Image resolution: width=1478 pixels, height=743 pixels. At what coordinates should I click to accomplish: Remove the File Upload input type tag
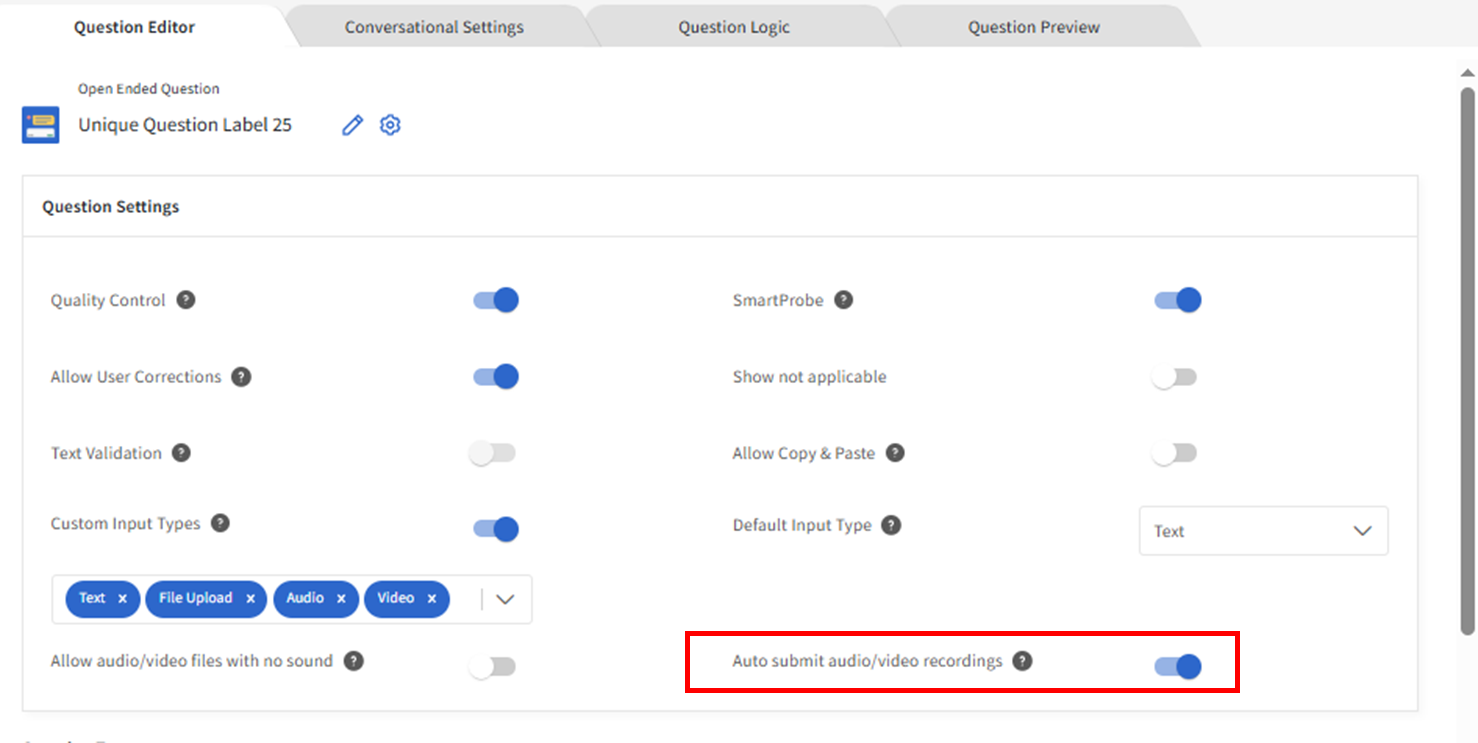[250, 599]
